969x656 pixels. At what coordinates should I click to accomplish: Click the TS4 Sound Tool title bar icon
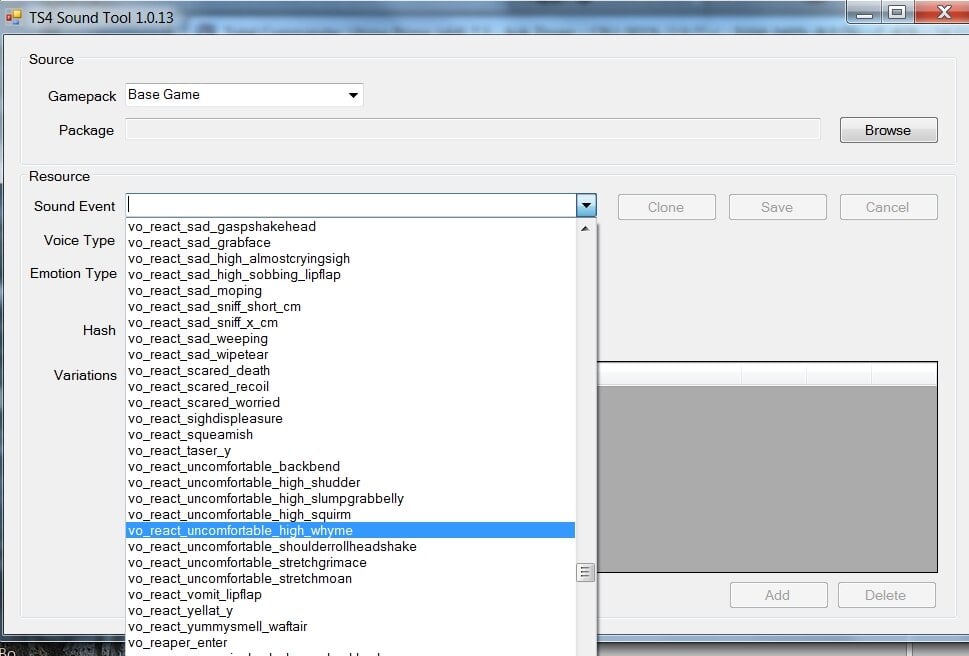13,17
